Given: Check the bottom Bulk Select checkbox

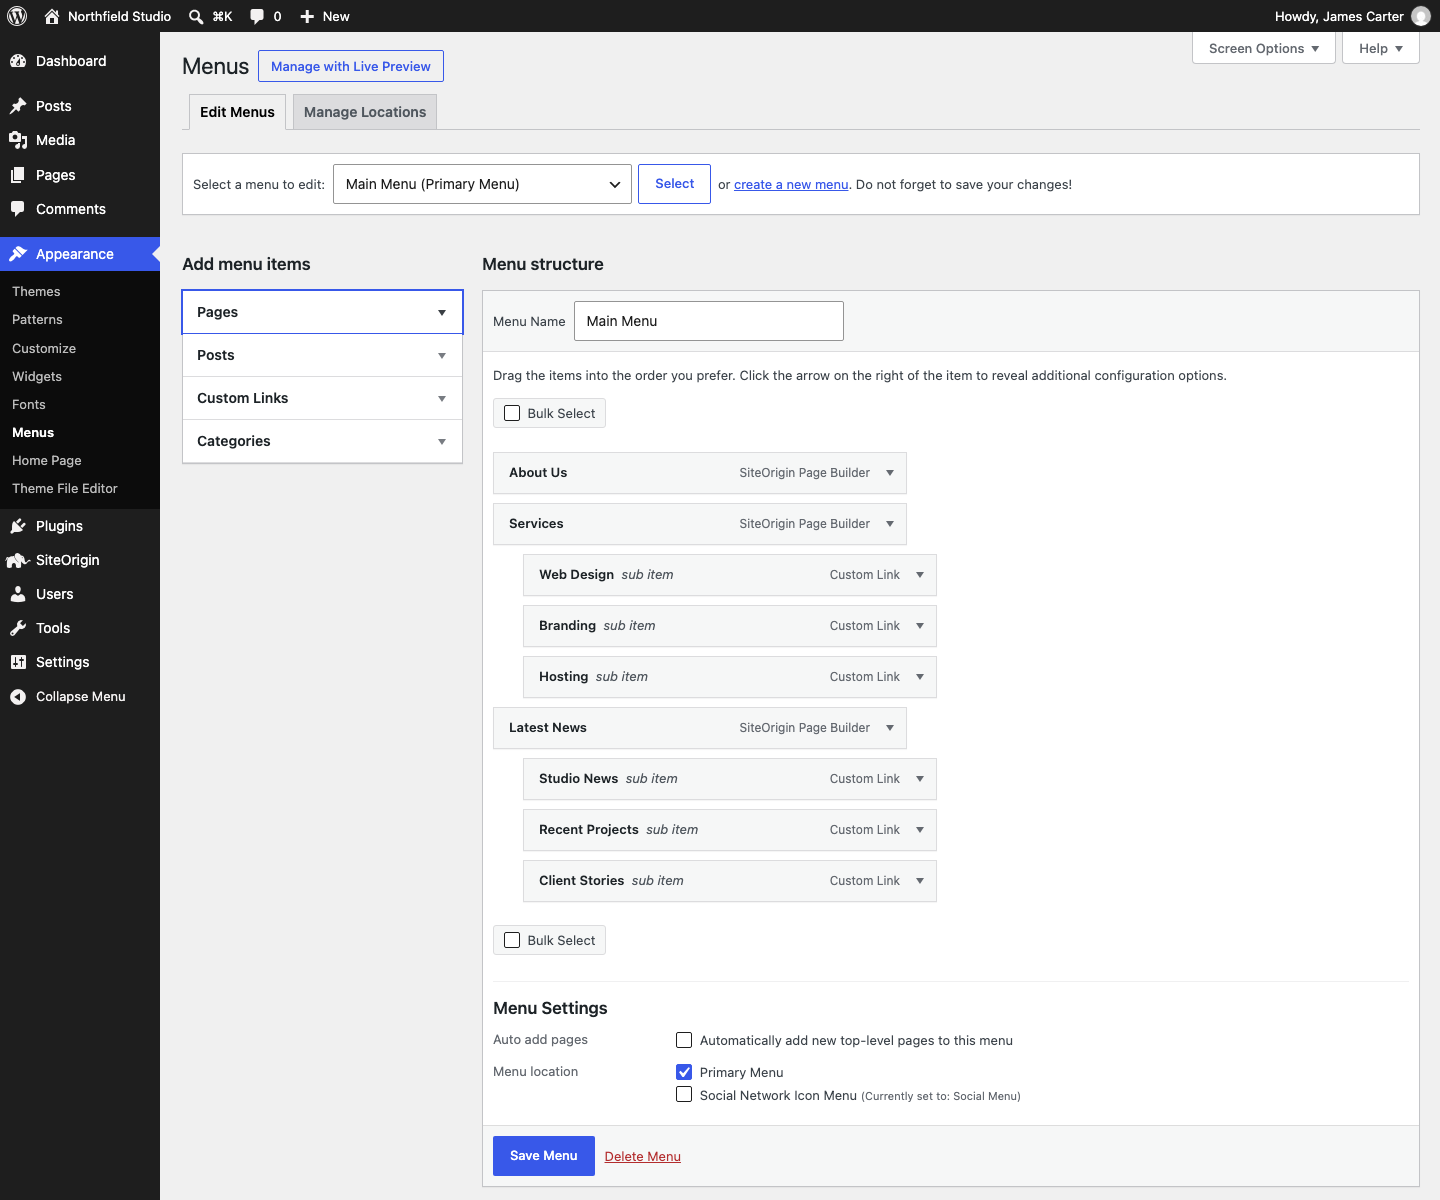Looking at the screenshot, I should click(512, 940).
